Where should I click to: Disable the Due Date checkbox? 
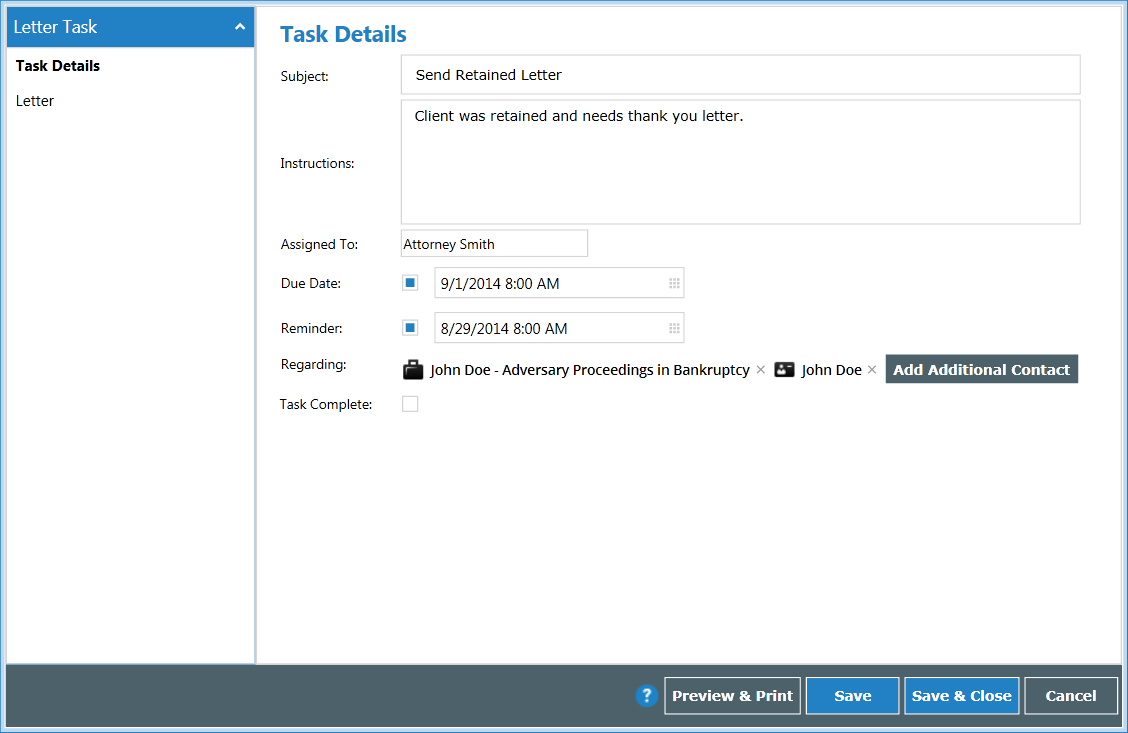tap(410, 282)
